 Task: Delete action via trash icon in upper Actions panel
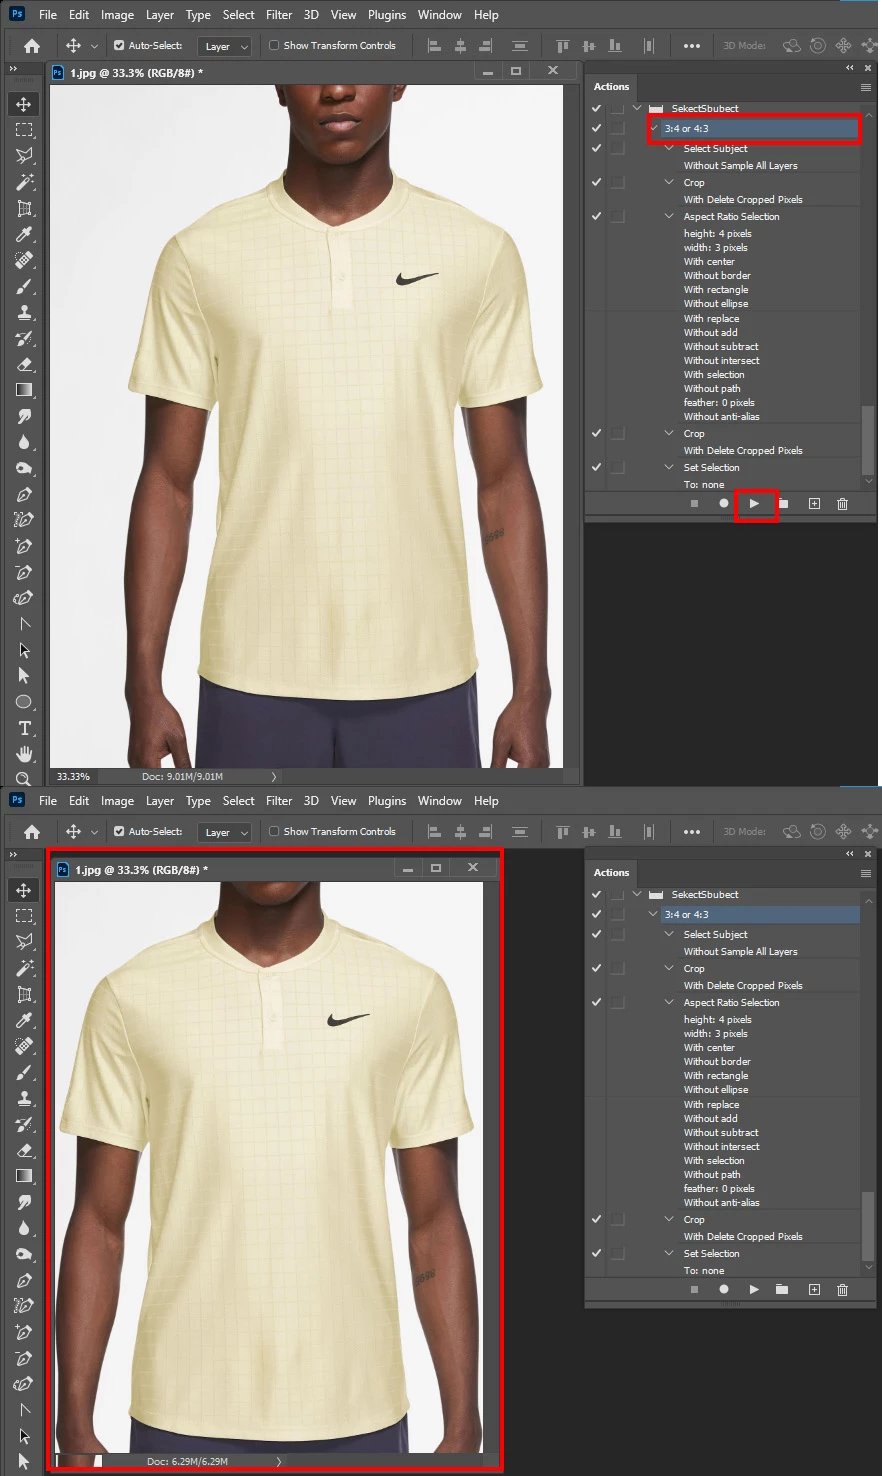[x=842, y=504]
